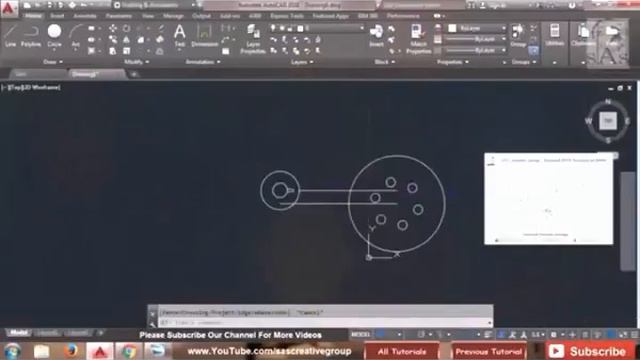Select the Text annotation tool
The width and height of the screenshot is (640, 360).
click(180, 36)
